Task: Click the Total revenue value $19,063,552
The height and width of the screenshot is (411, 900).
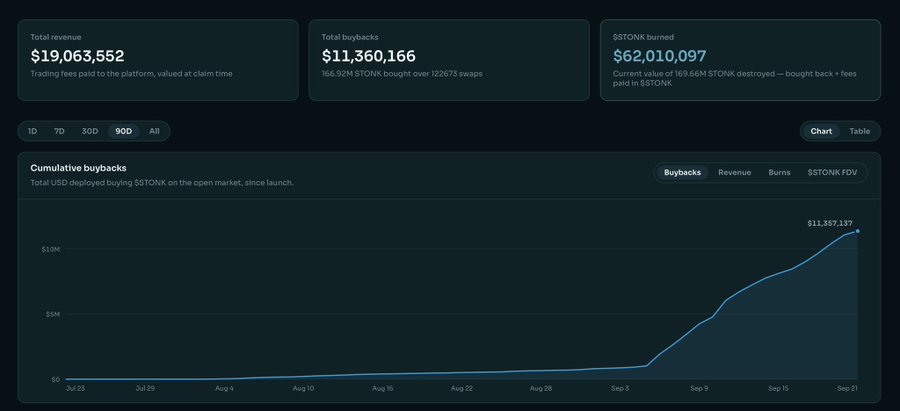Action: 77,56
